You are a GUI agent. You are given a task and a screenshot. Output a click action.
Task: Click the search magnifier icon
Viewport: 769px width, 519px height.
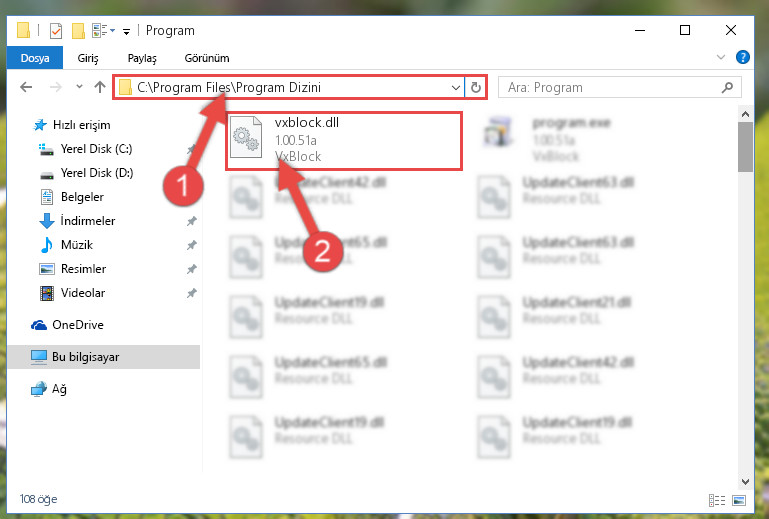pyautogui.click(x=727, y=87)
